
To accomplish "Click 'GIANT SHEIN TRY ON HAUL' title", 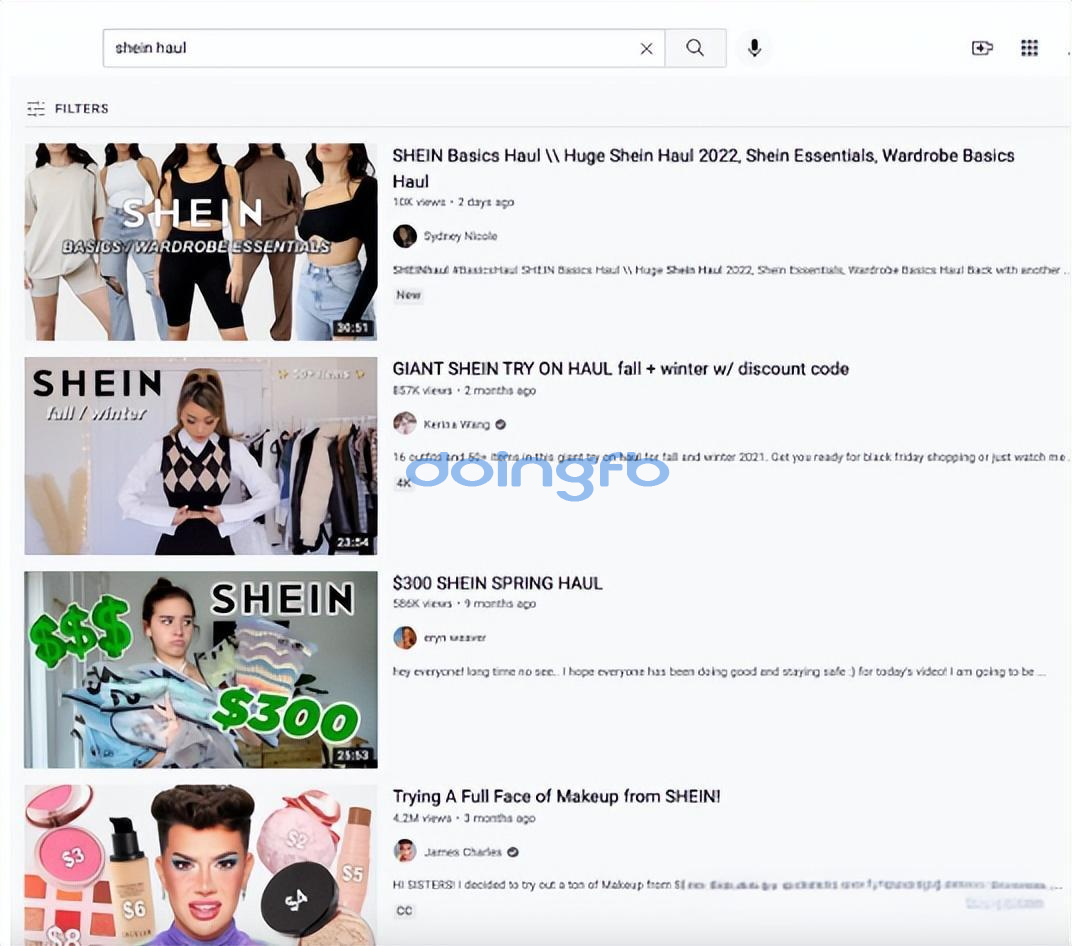I will [620, 369].
